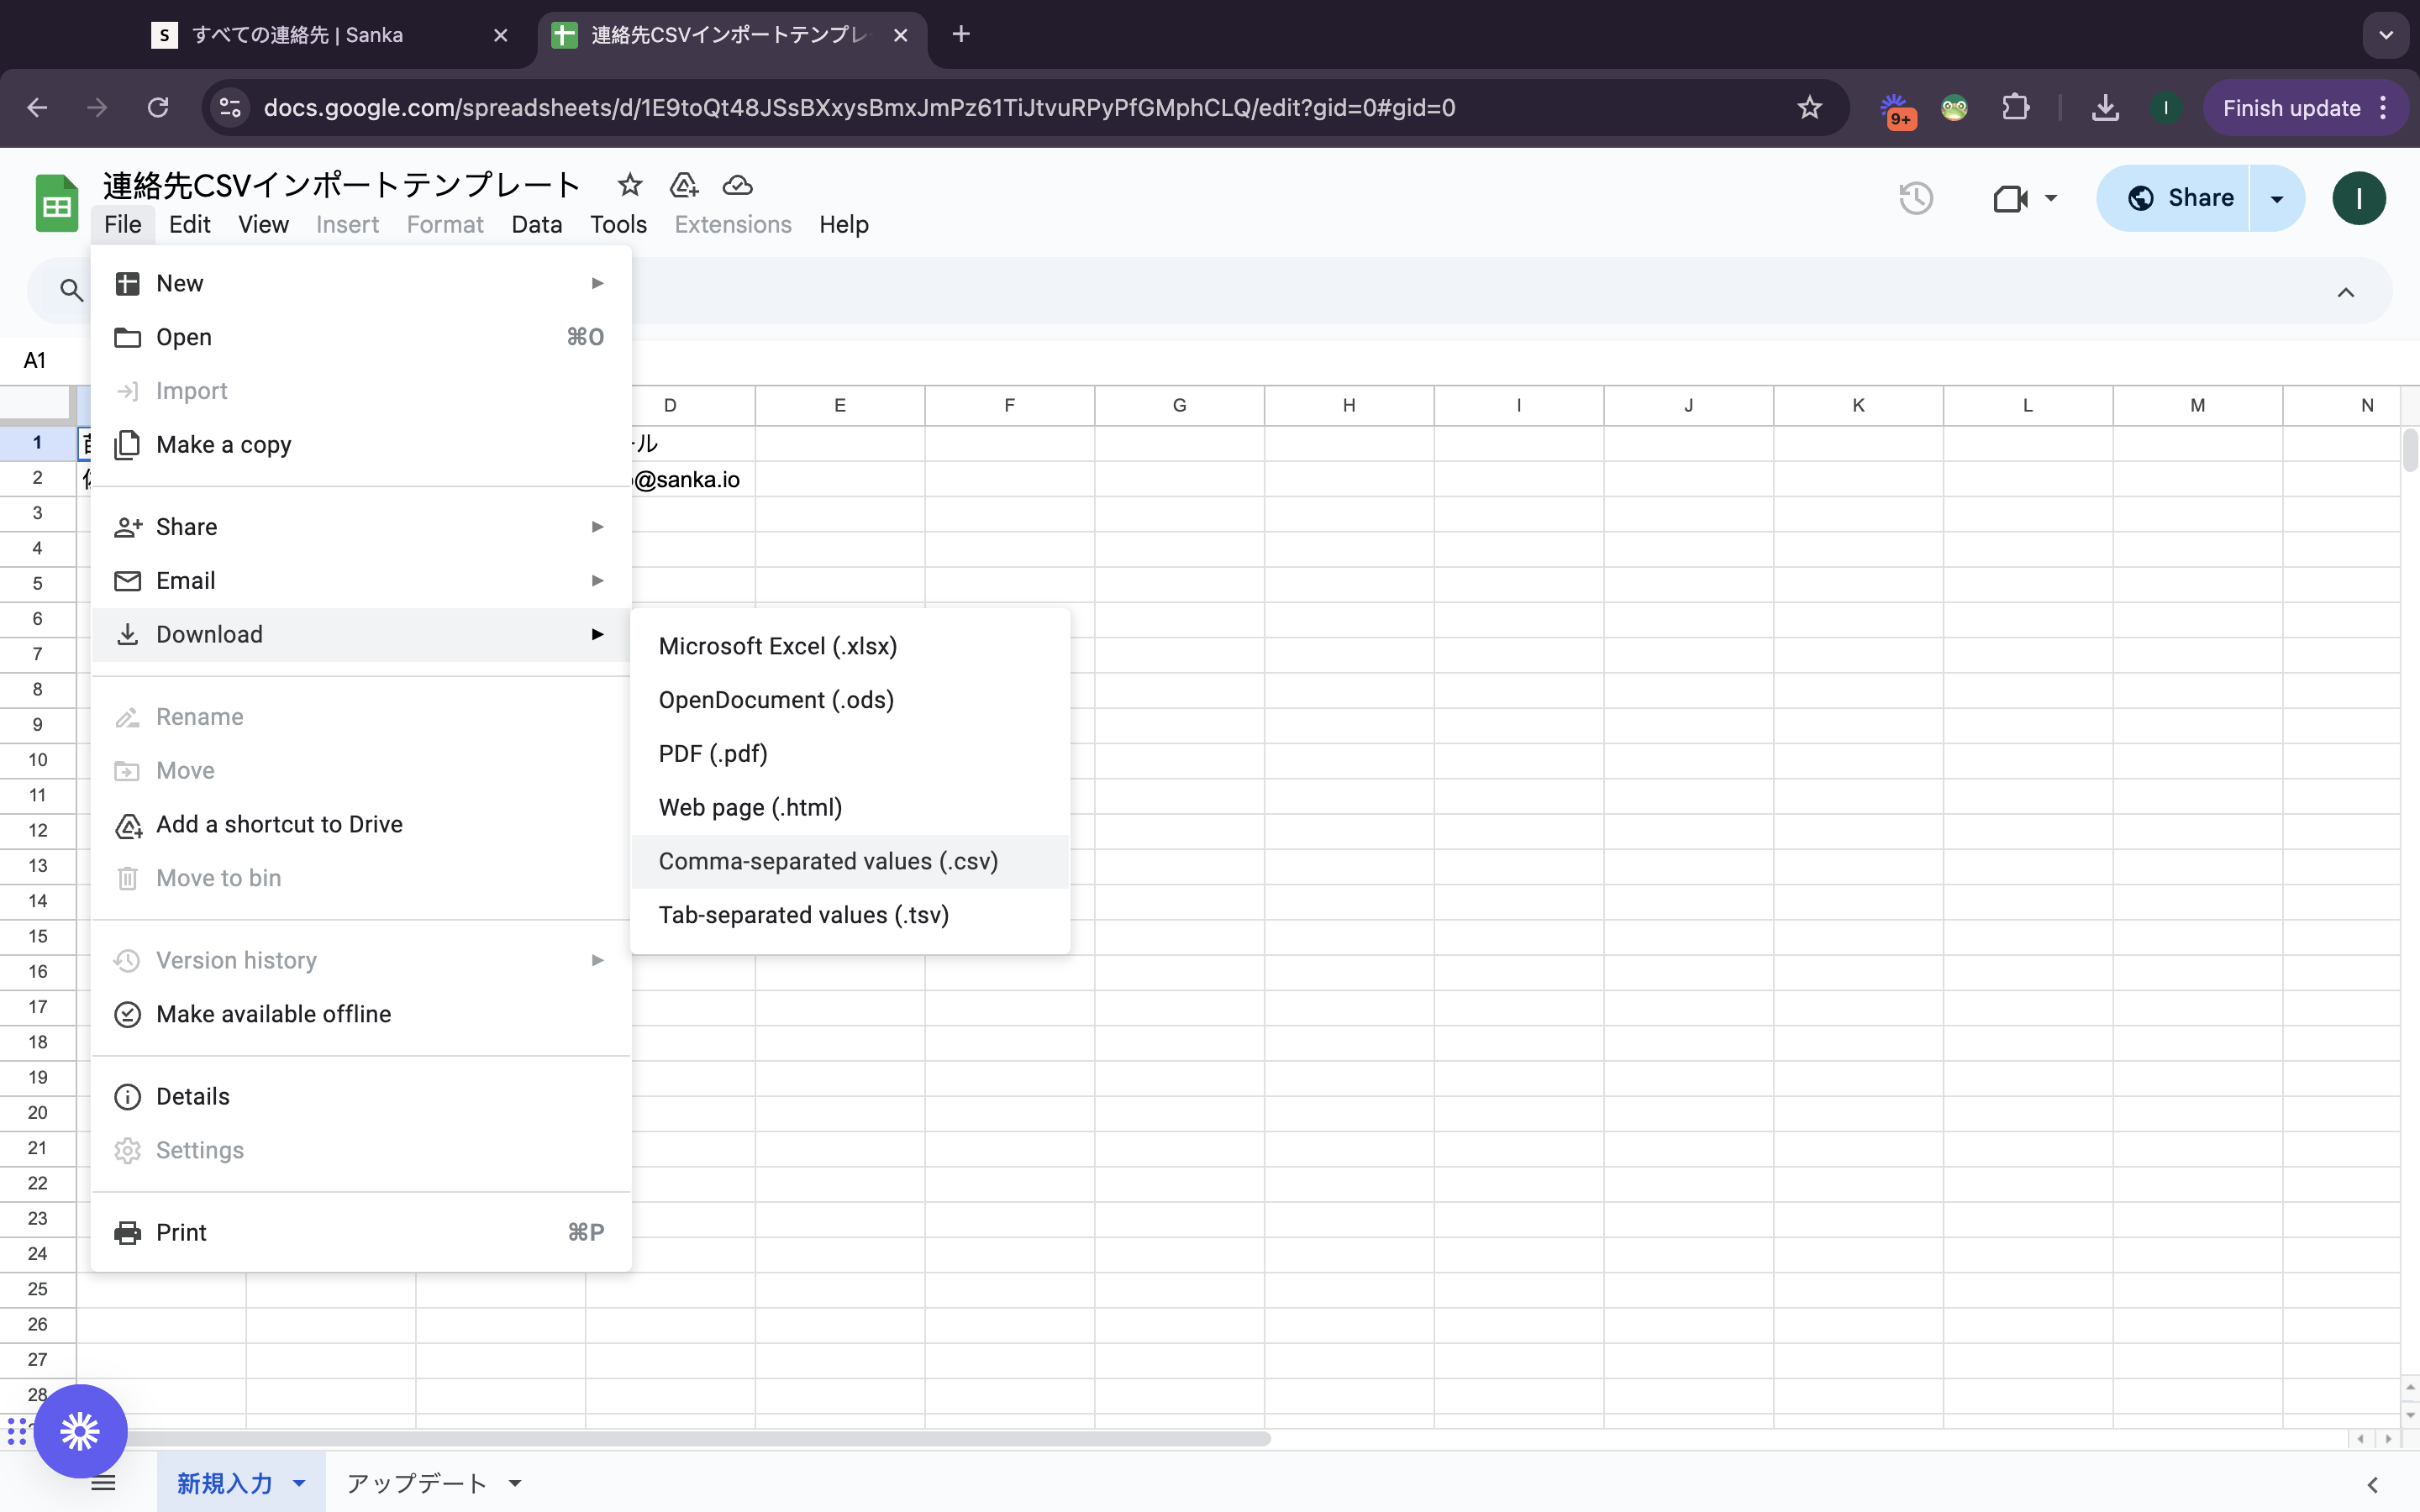Check the cloud document status icon
The width and height of the screenshot is (2420, 1512).
[738, 185]
